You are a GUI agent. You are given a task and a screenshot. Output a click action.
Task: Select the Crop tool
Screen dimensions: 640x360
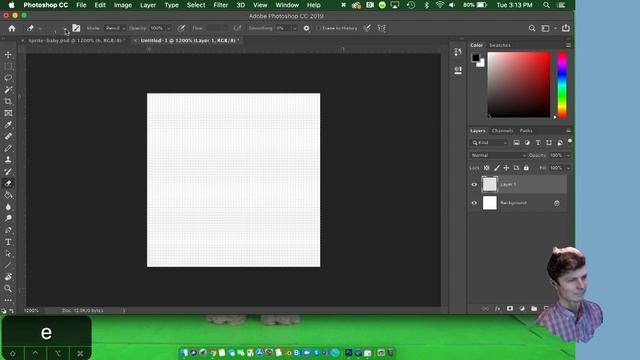[8, 101]
